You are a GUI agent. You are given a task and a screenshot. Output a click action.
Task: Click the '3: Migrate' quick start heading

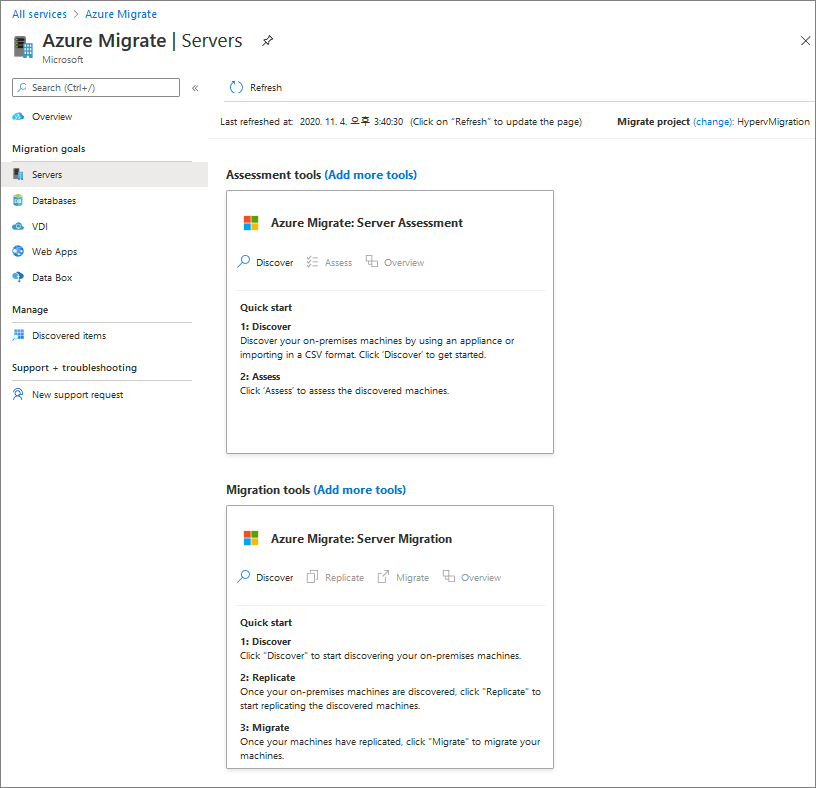(264, 728)
